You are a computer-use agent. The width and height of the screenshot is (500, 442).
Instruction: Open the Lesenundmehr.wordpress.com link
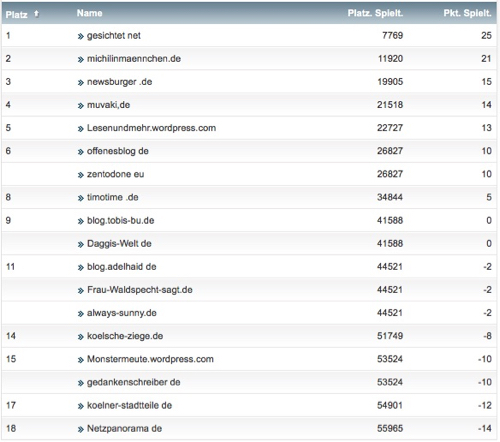coord(151,128)
